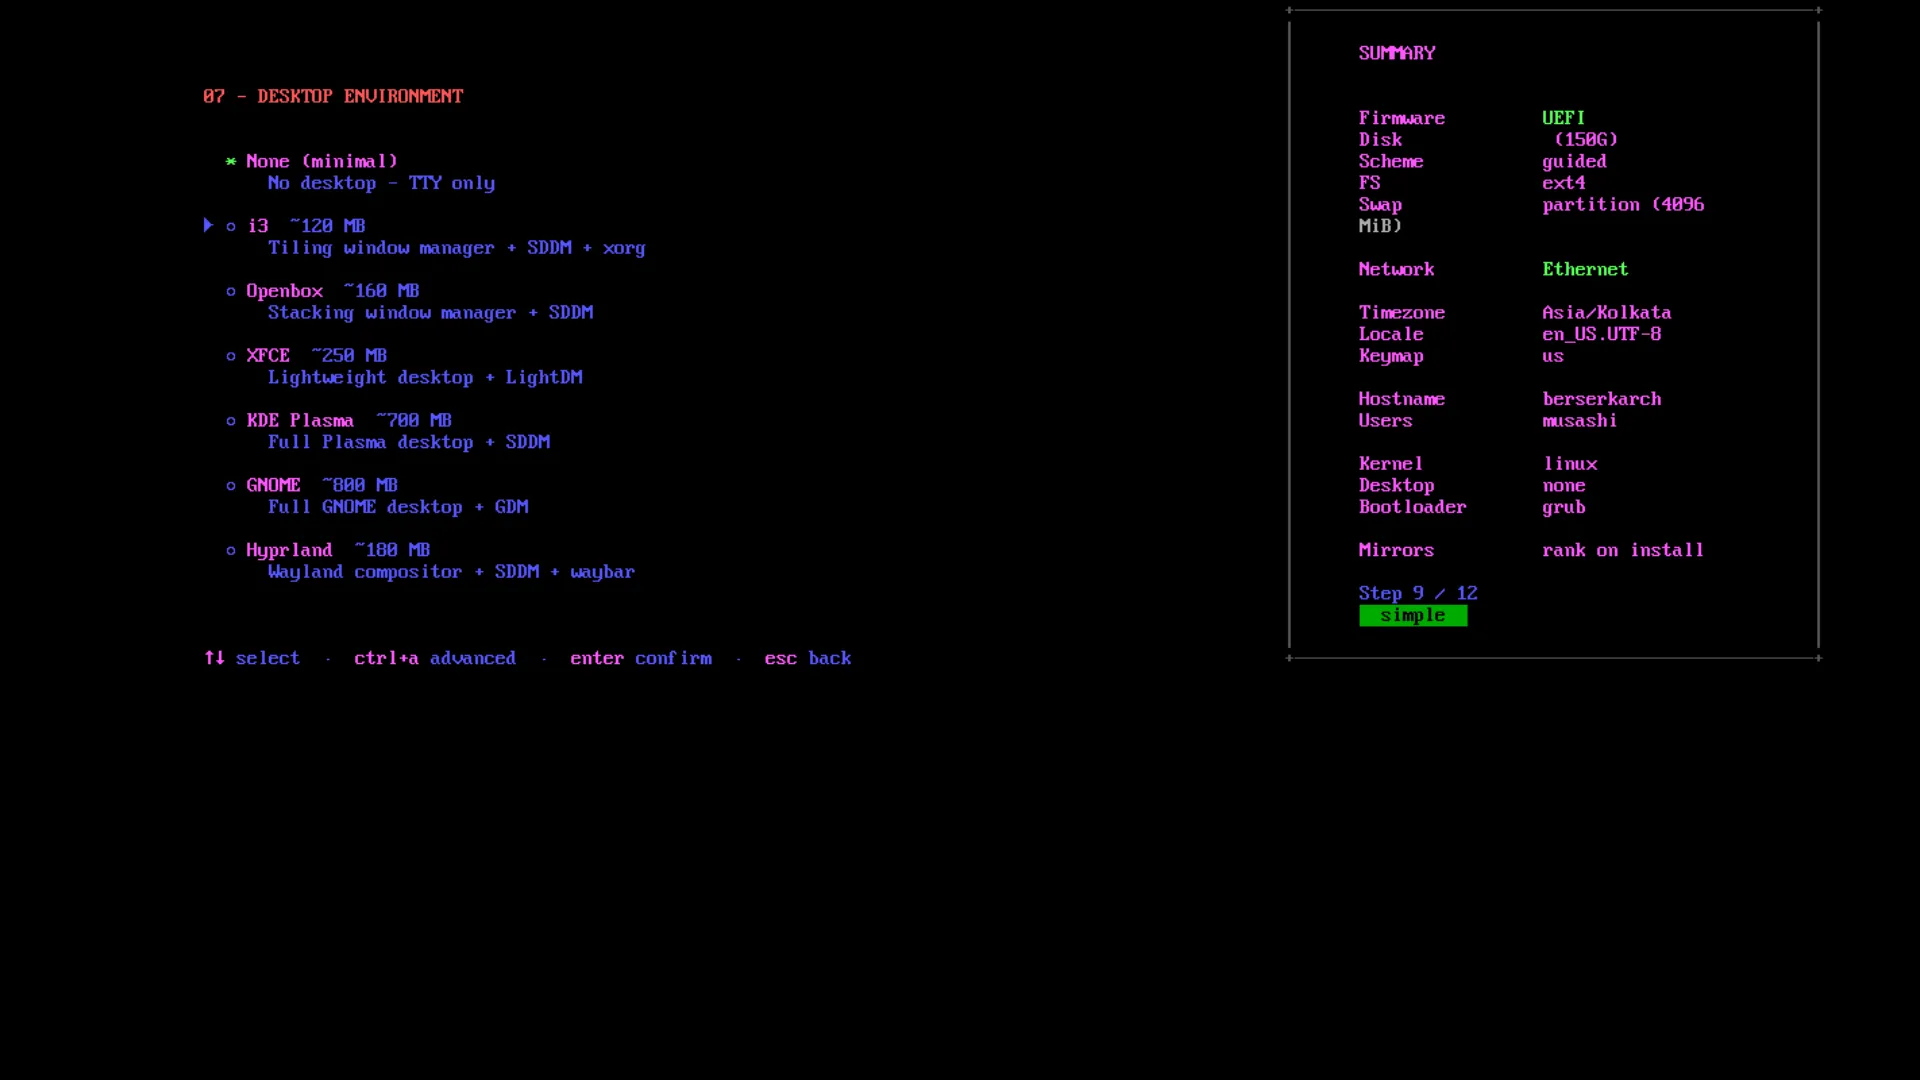The height and width of the screenshot is (1080, 1920).
Task: Select the Openbox radio circle
Action: pos(231,292)
